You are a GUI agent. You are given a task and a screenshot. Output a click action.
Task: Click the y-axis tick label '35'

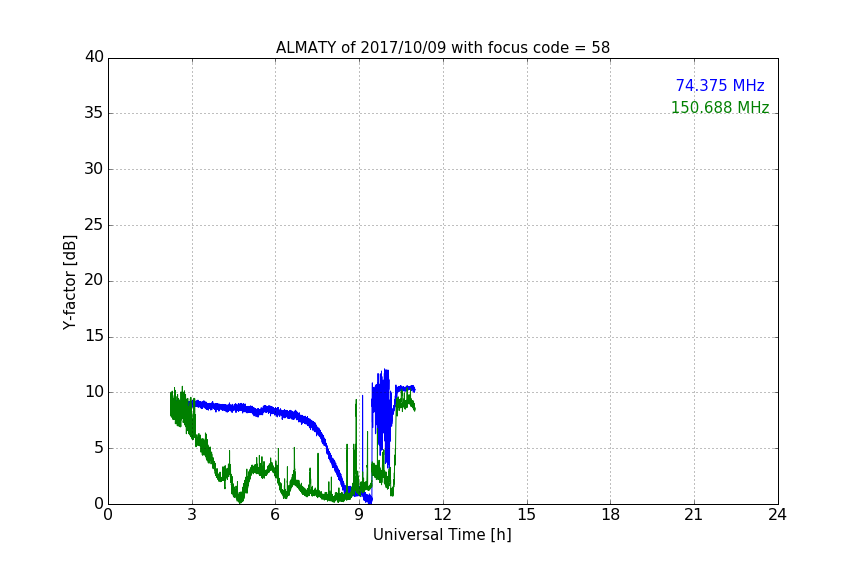94,113
